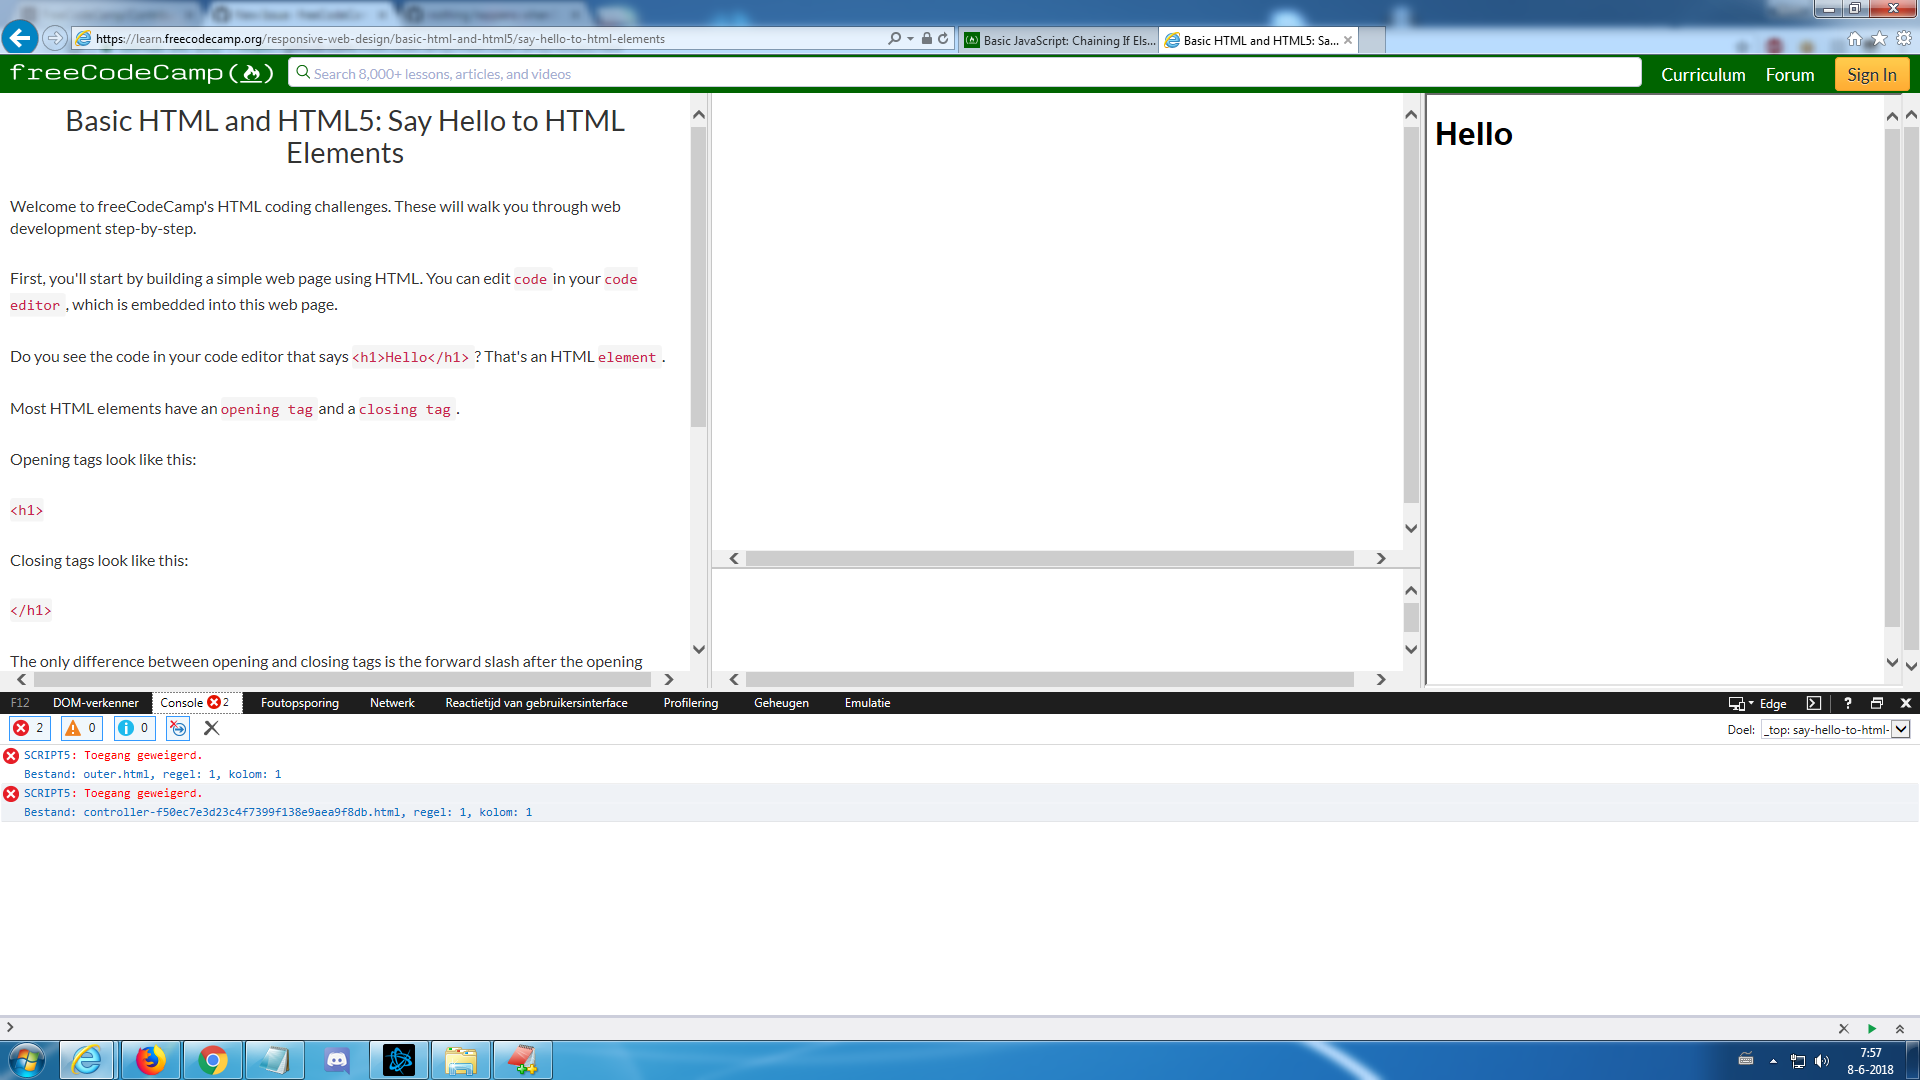1920x1080 pixels.
Task: Open the device emulation screen icon
Action: tap(1735, 703)
